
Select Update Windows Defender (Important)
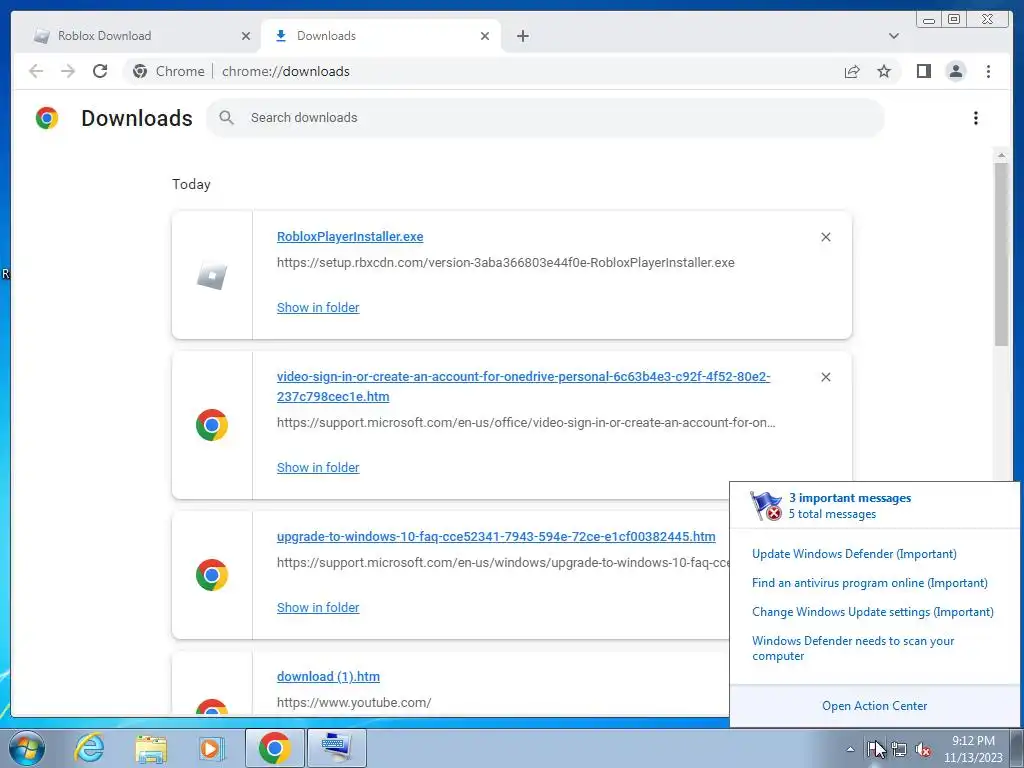coord(854,554)
